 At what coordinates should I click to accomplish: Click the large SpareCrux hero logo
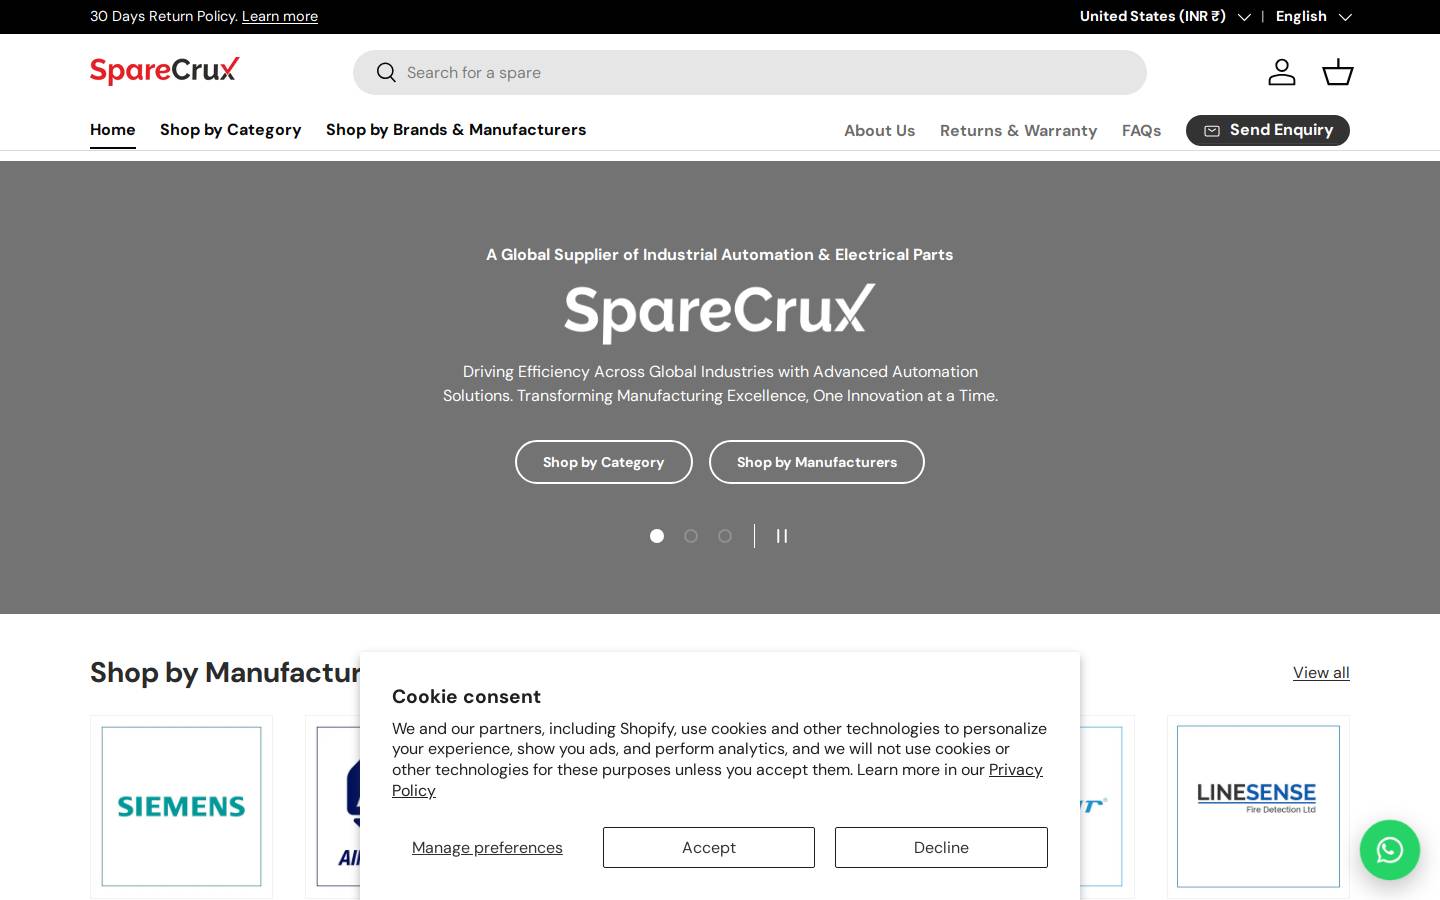click(x=720, y=312)
